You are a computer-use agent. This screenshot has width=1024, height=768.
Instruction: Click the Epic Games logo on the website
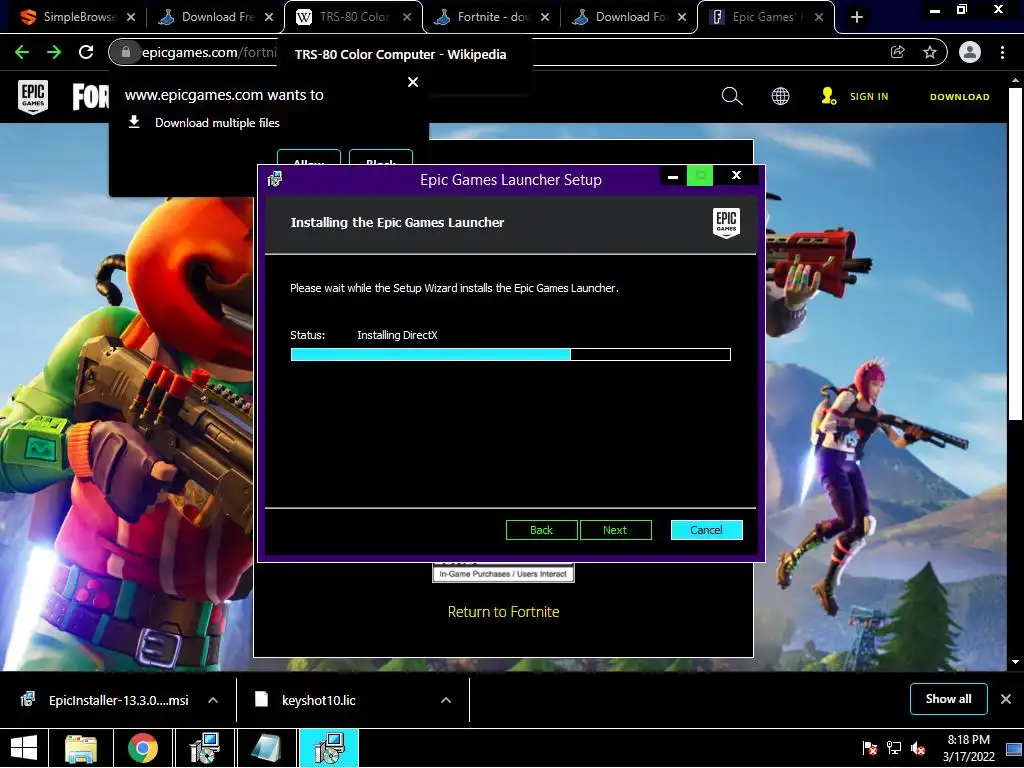coord(33,97)
